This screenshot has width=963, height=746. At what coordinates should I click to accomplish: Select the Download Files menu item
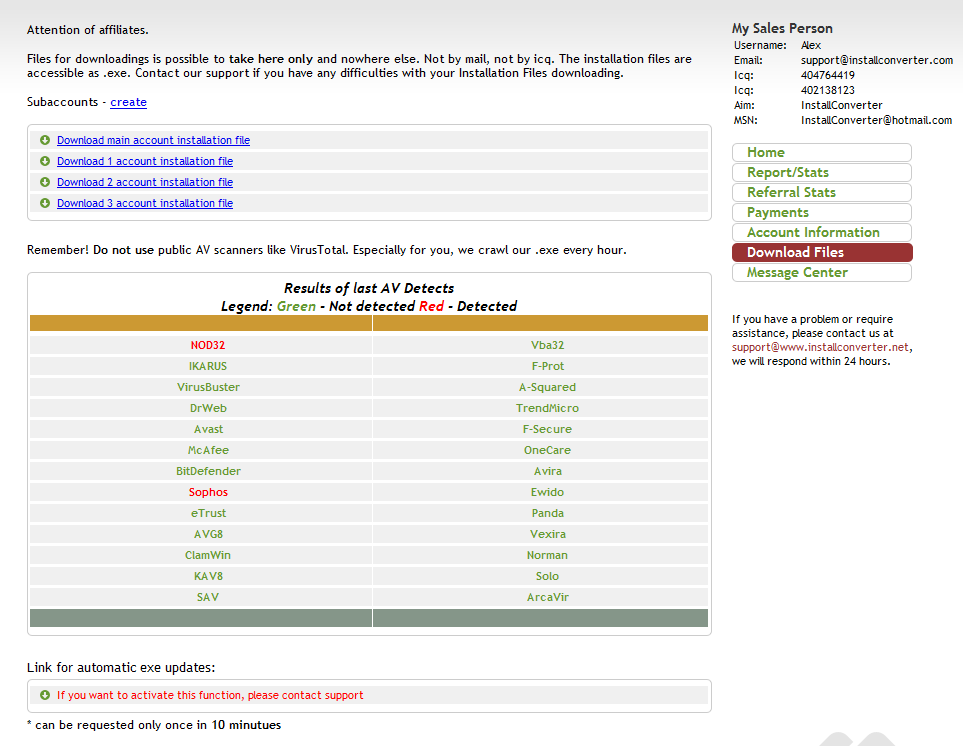coord(822,252)
